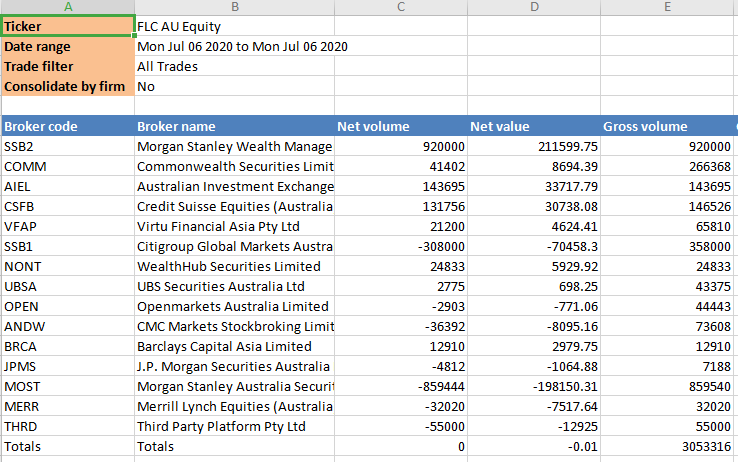
Task: Click the Broker code header cell
Action: (68, 126)
